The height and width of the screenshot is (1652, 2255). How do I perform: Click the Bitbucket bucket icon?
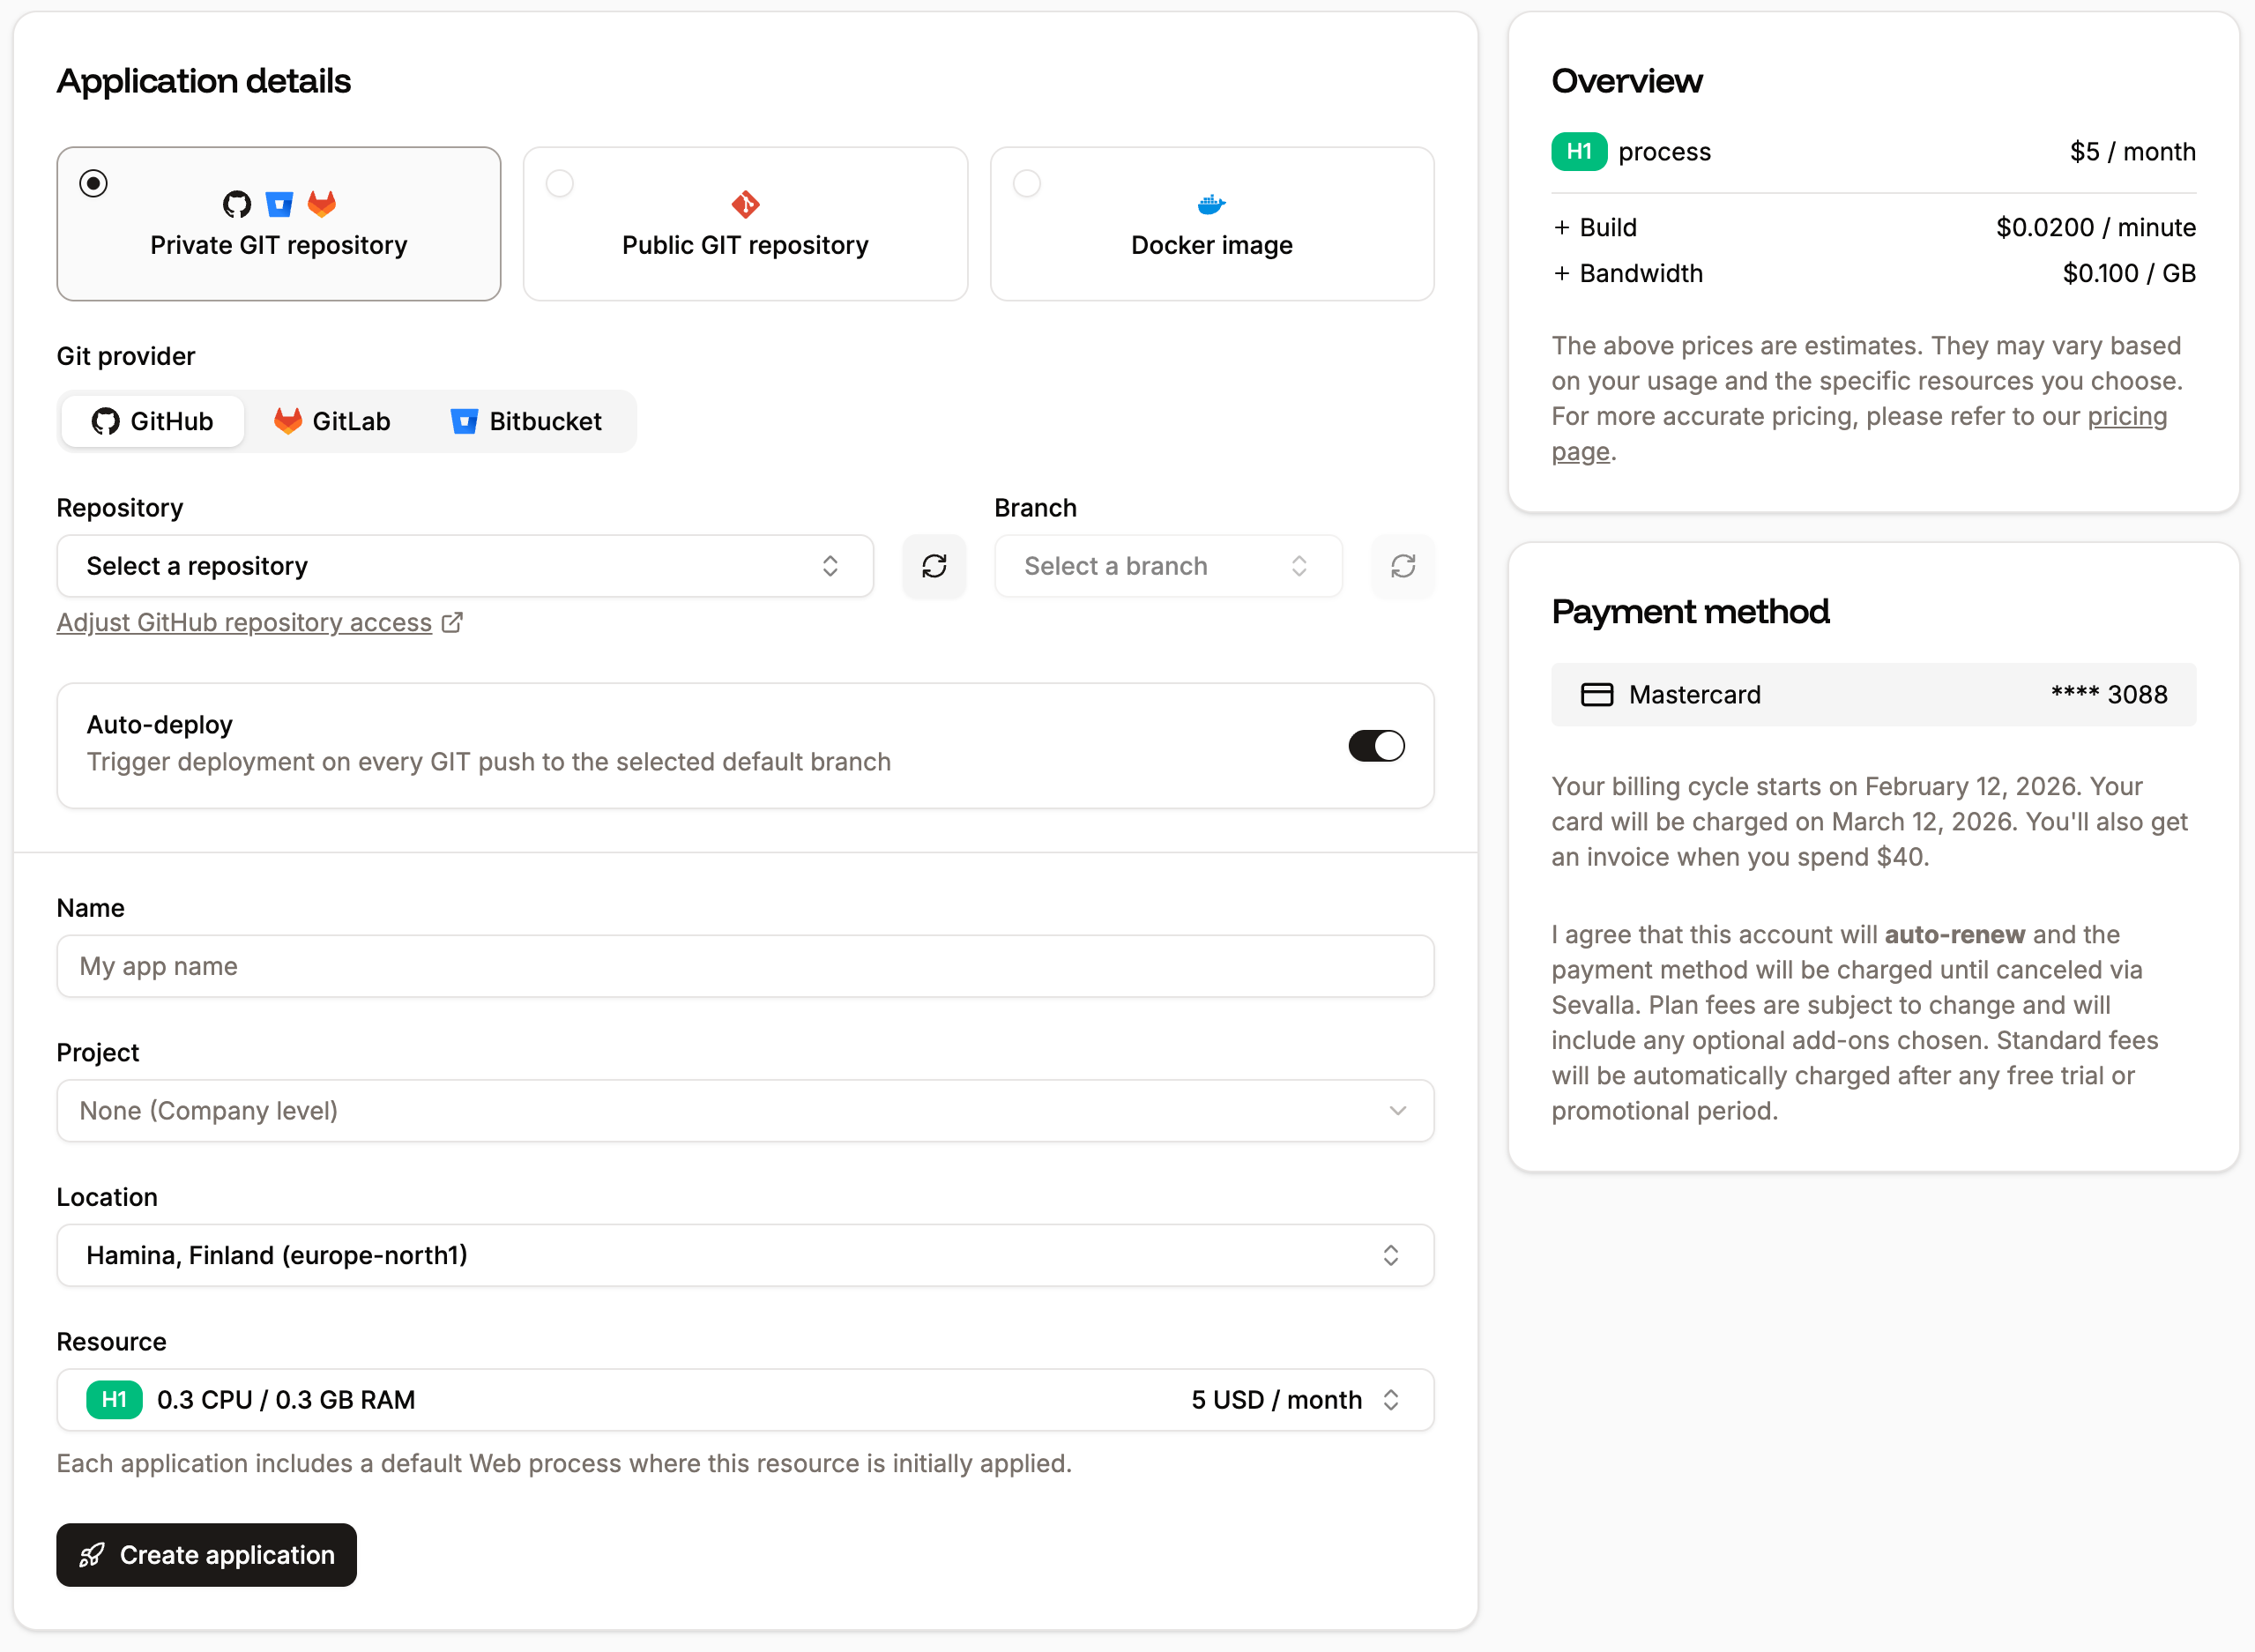coord(465,421)
